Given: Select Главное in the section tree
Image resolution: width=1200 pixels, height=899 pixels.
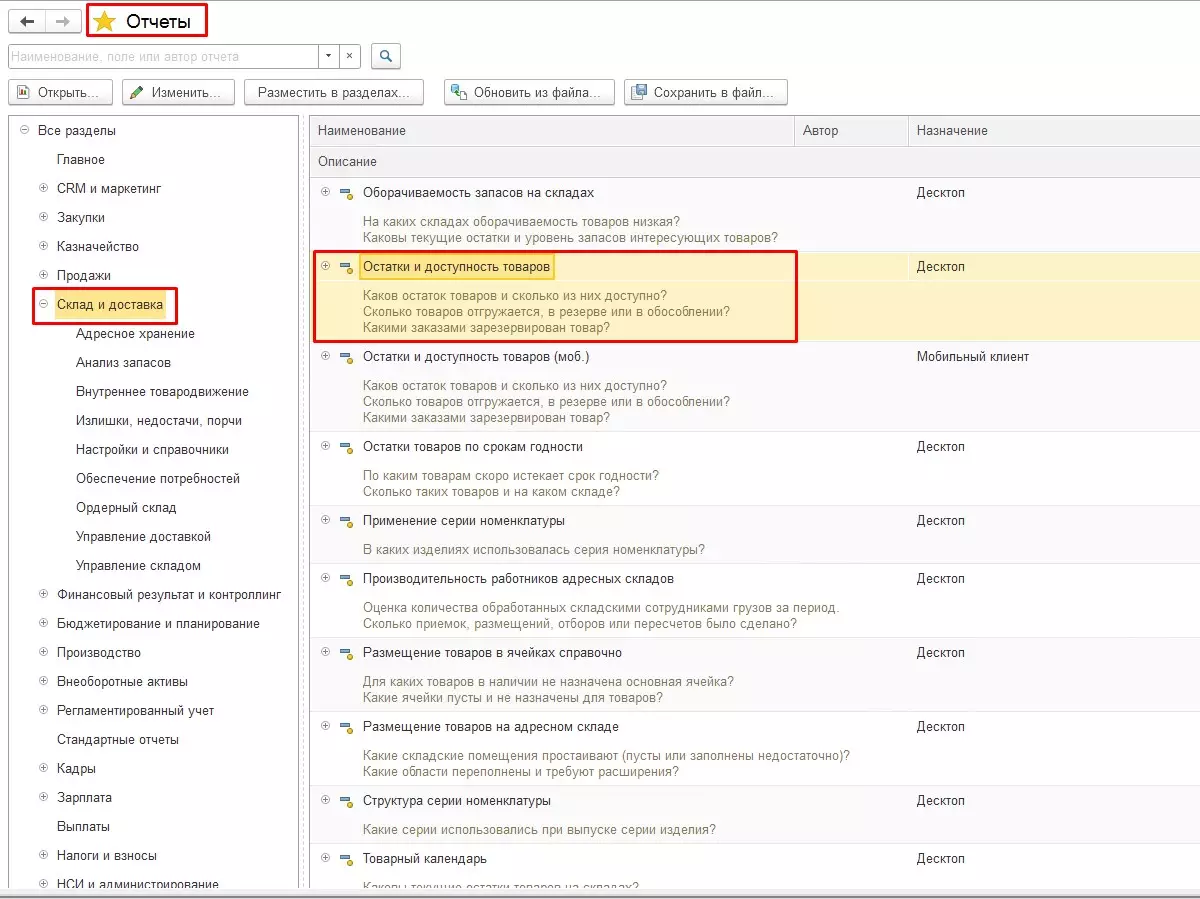Looking at the screenshot, I should 81,159.
